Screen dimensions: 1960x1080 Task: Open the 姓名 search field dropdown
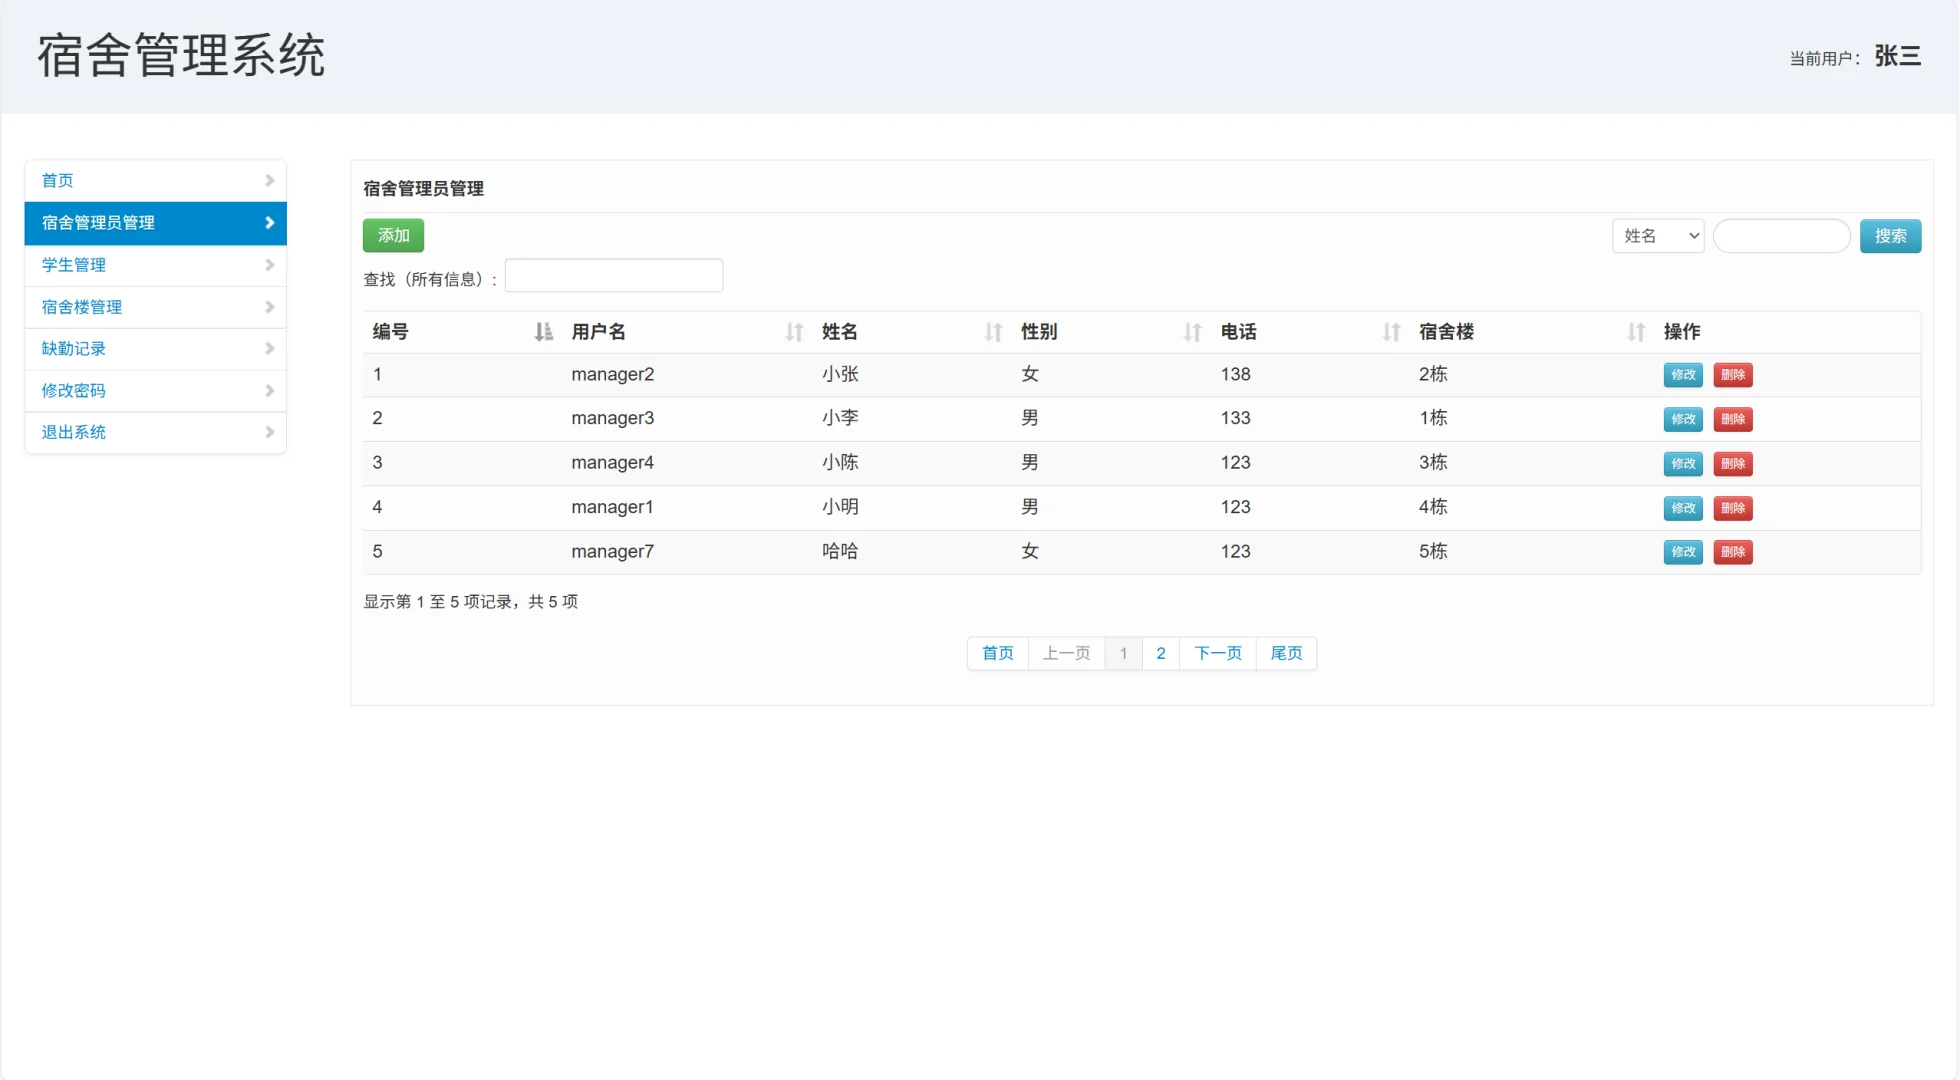pos(1657,236)
